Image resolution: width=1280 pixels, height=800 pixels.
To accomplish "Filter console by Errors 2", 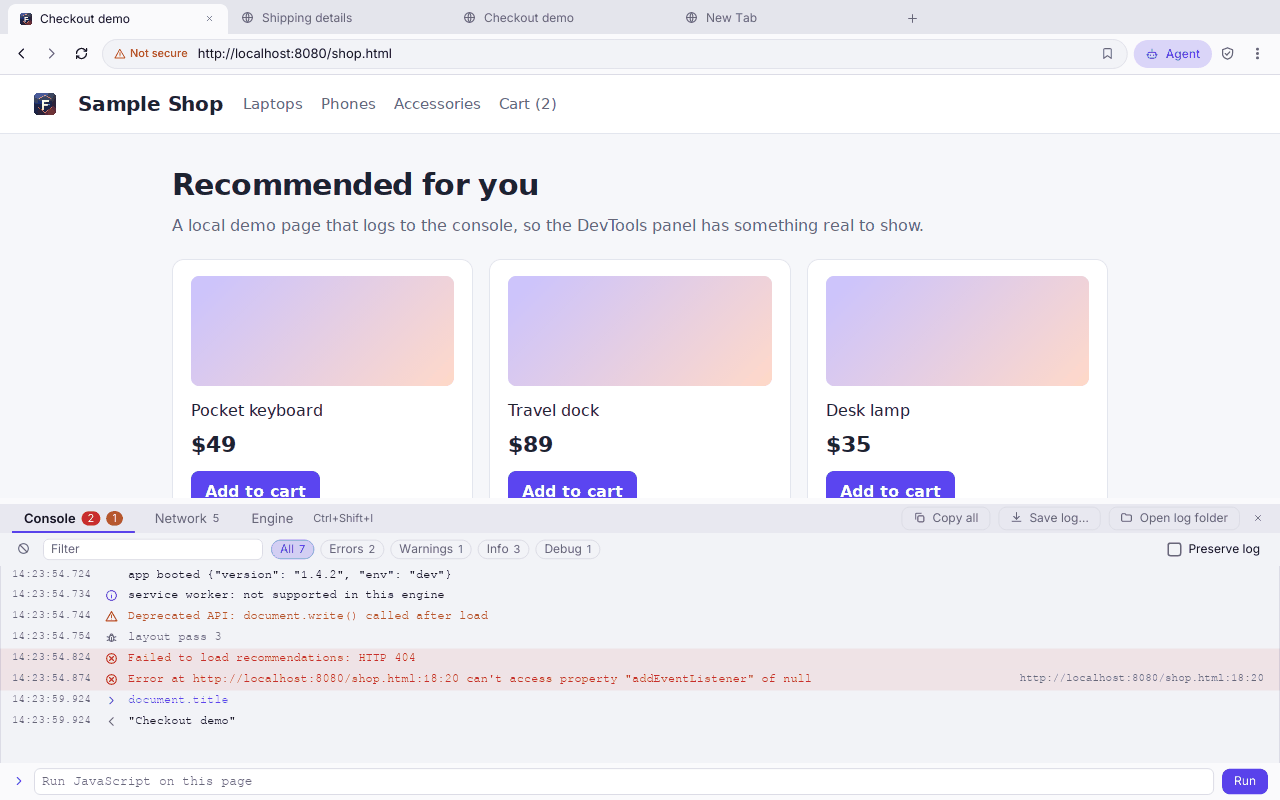I will click(352, 549).
